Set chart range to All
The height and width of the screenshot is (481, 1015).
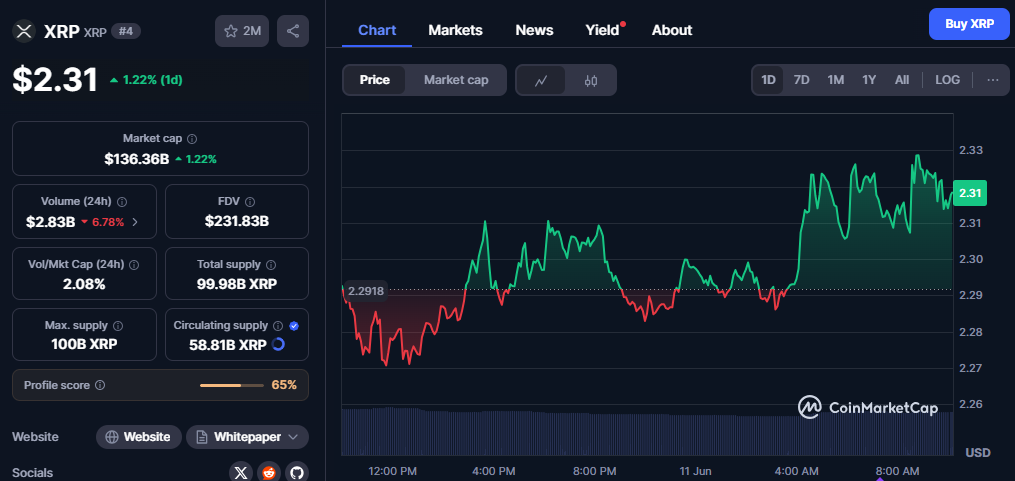click(902, 80)
